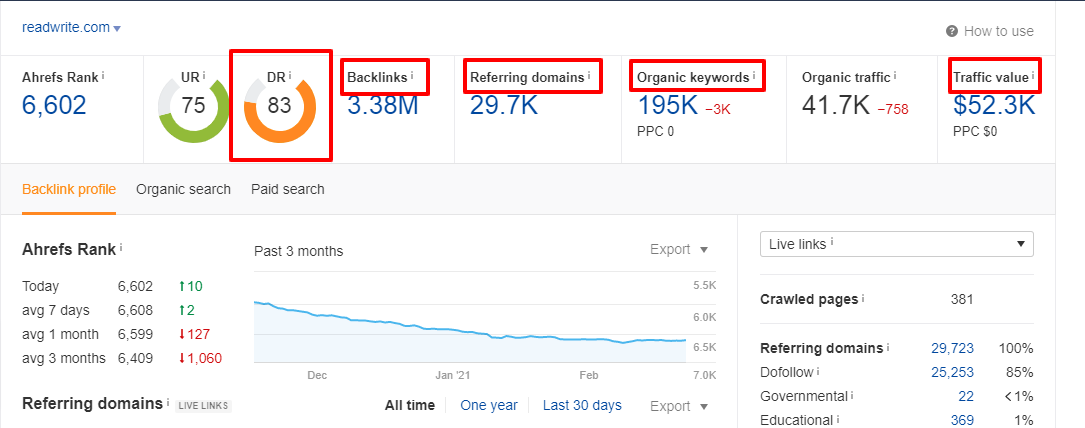Select the All time range filter
Image resolution: width=1085 pixels, height=428 pixels.
click(410, 405)
